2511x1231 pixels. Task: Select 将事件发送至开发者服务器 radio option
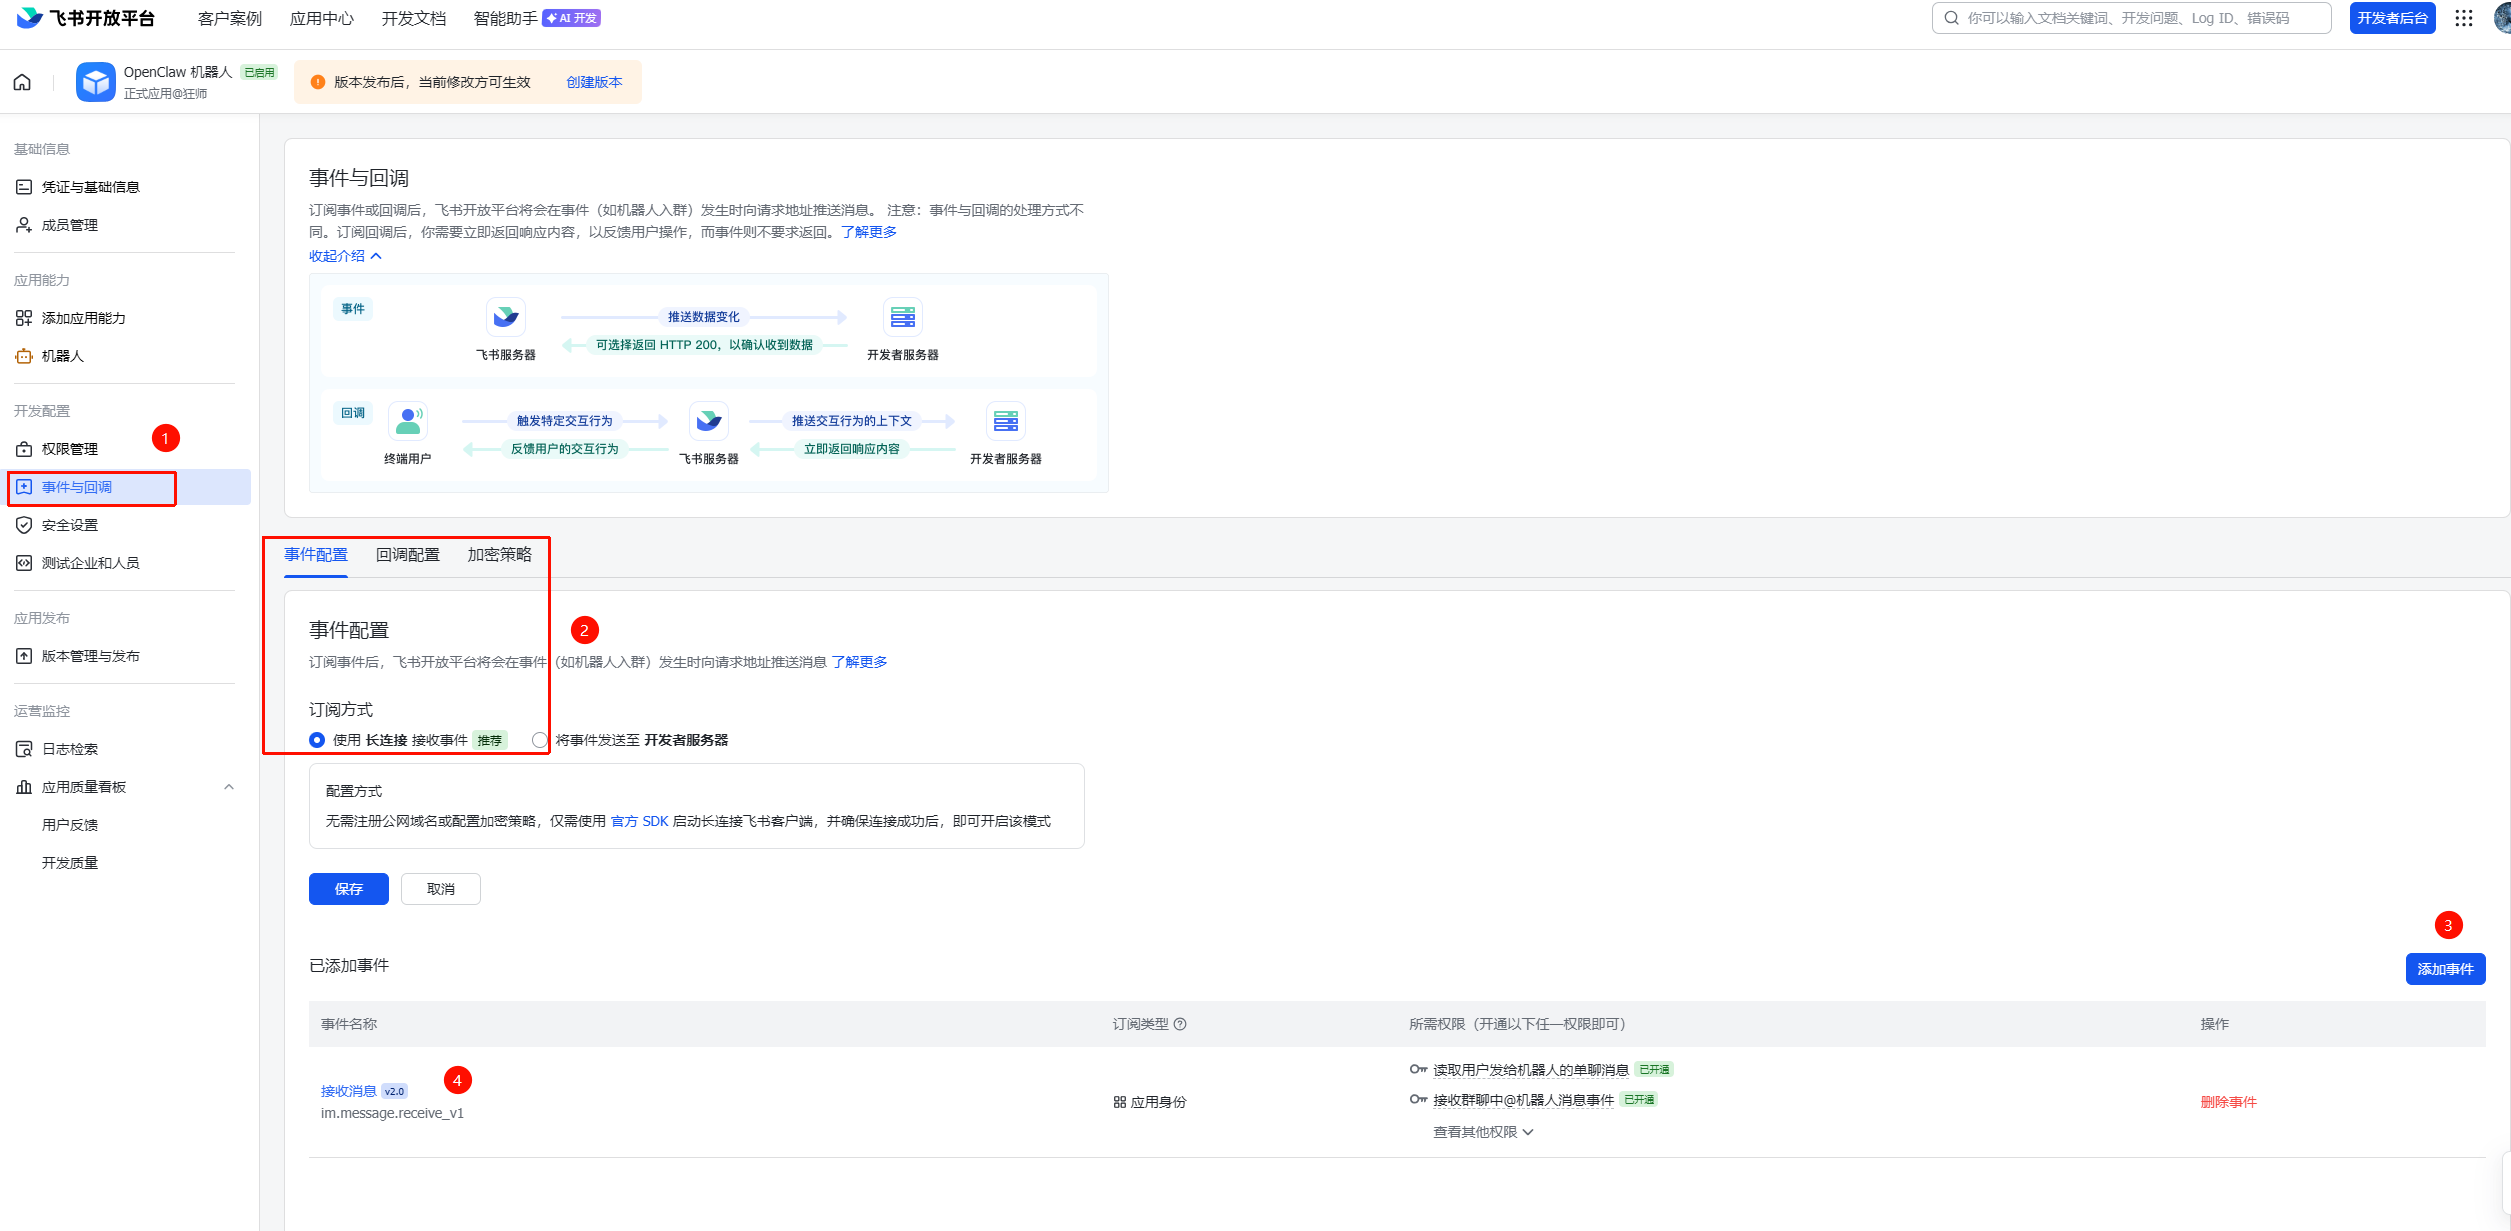point(540,740)
